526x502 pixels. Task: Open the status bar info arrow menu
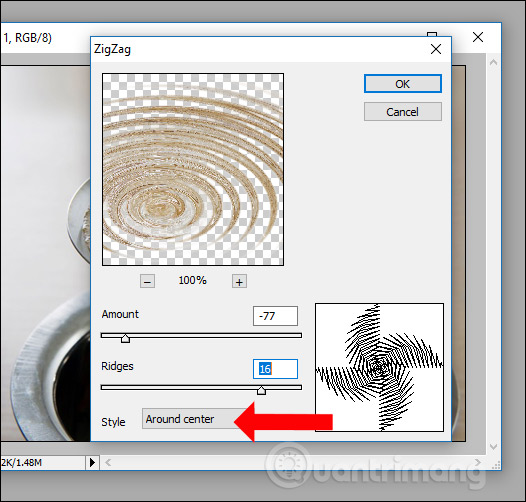coord(92,462)
